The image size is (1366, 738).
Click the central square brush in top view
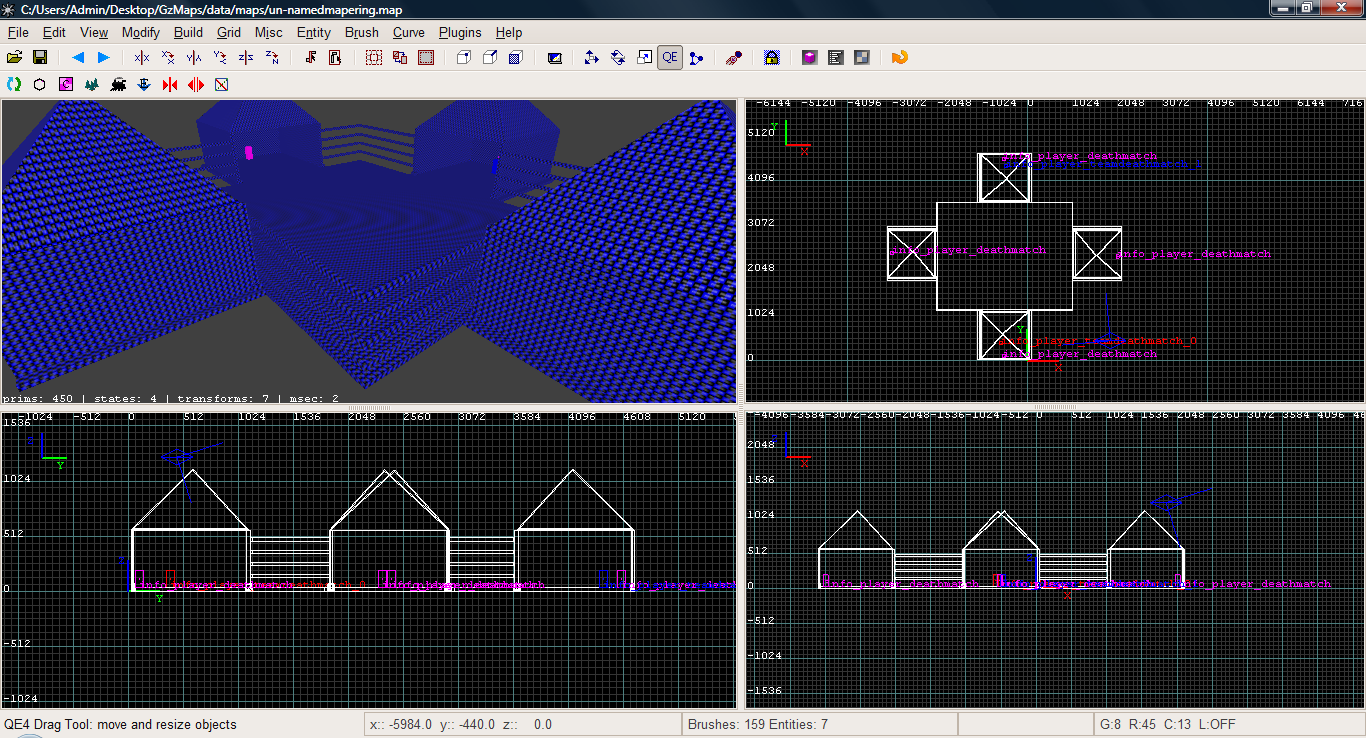coord(1004,256)
